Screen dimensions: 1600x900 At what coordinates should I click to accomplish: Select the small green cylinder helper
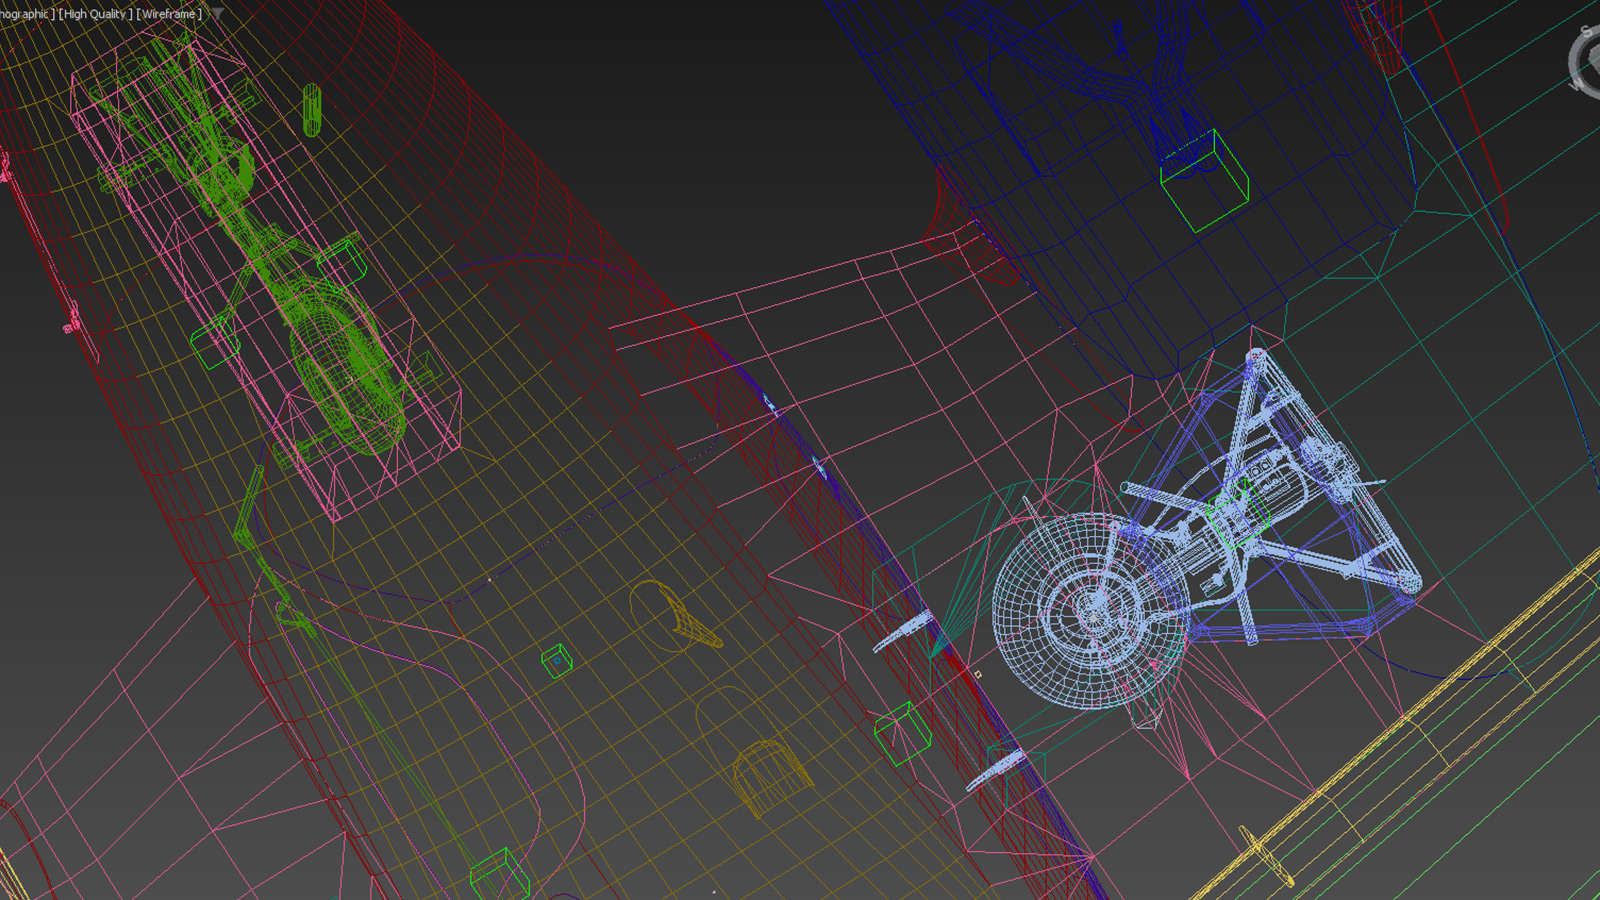312,109
